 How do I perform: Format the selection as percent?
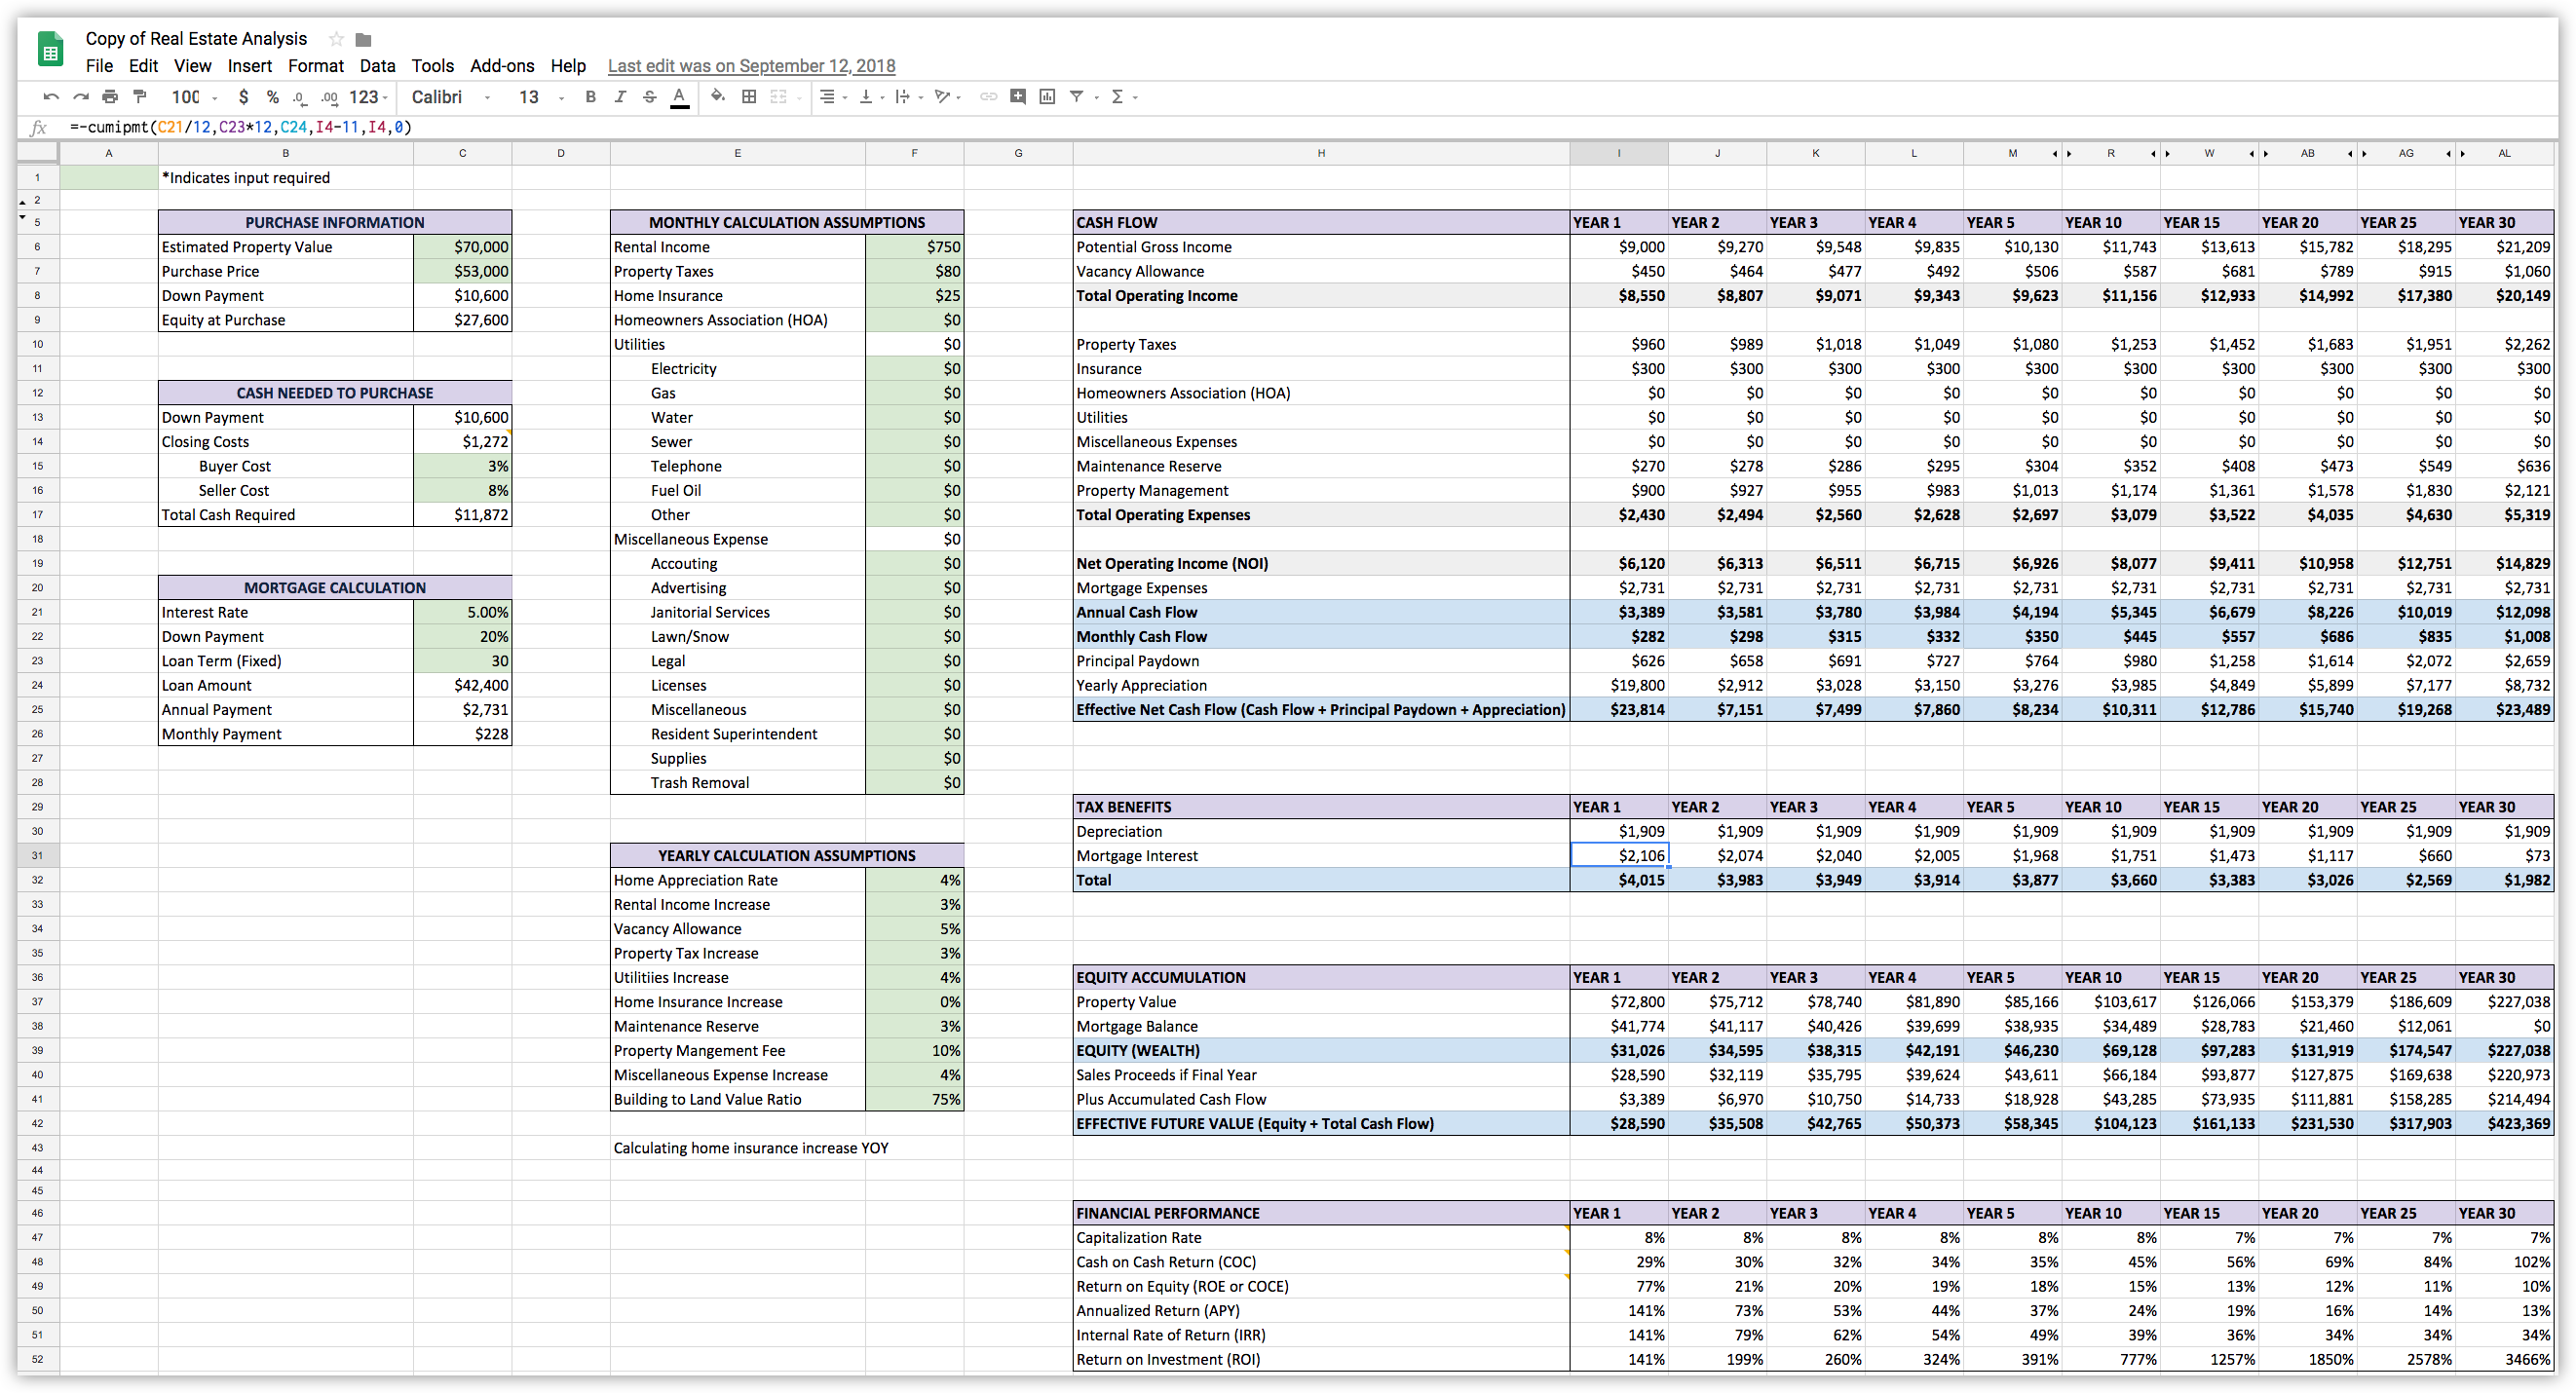272,97
